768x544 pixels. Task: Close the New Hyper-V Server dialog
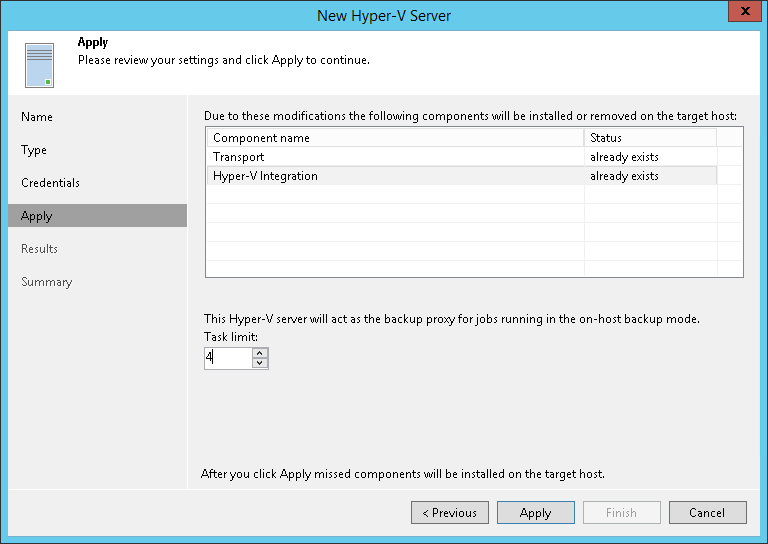pos(744,11)
